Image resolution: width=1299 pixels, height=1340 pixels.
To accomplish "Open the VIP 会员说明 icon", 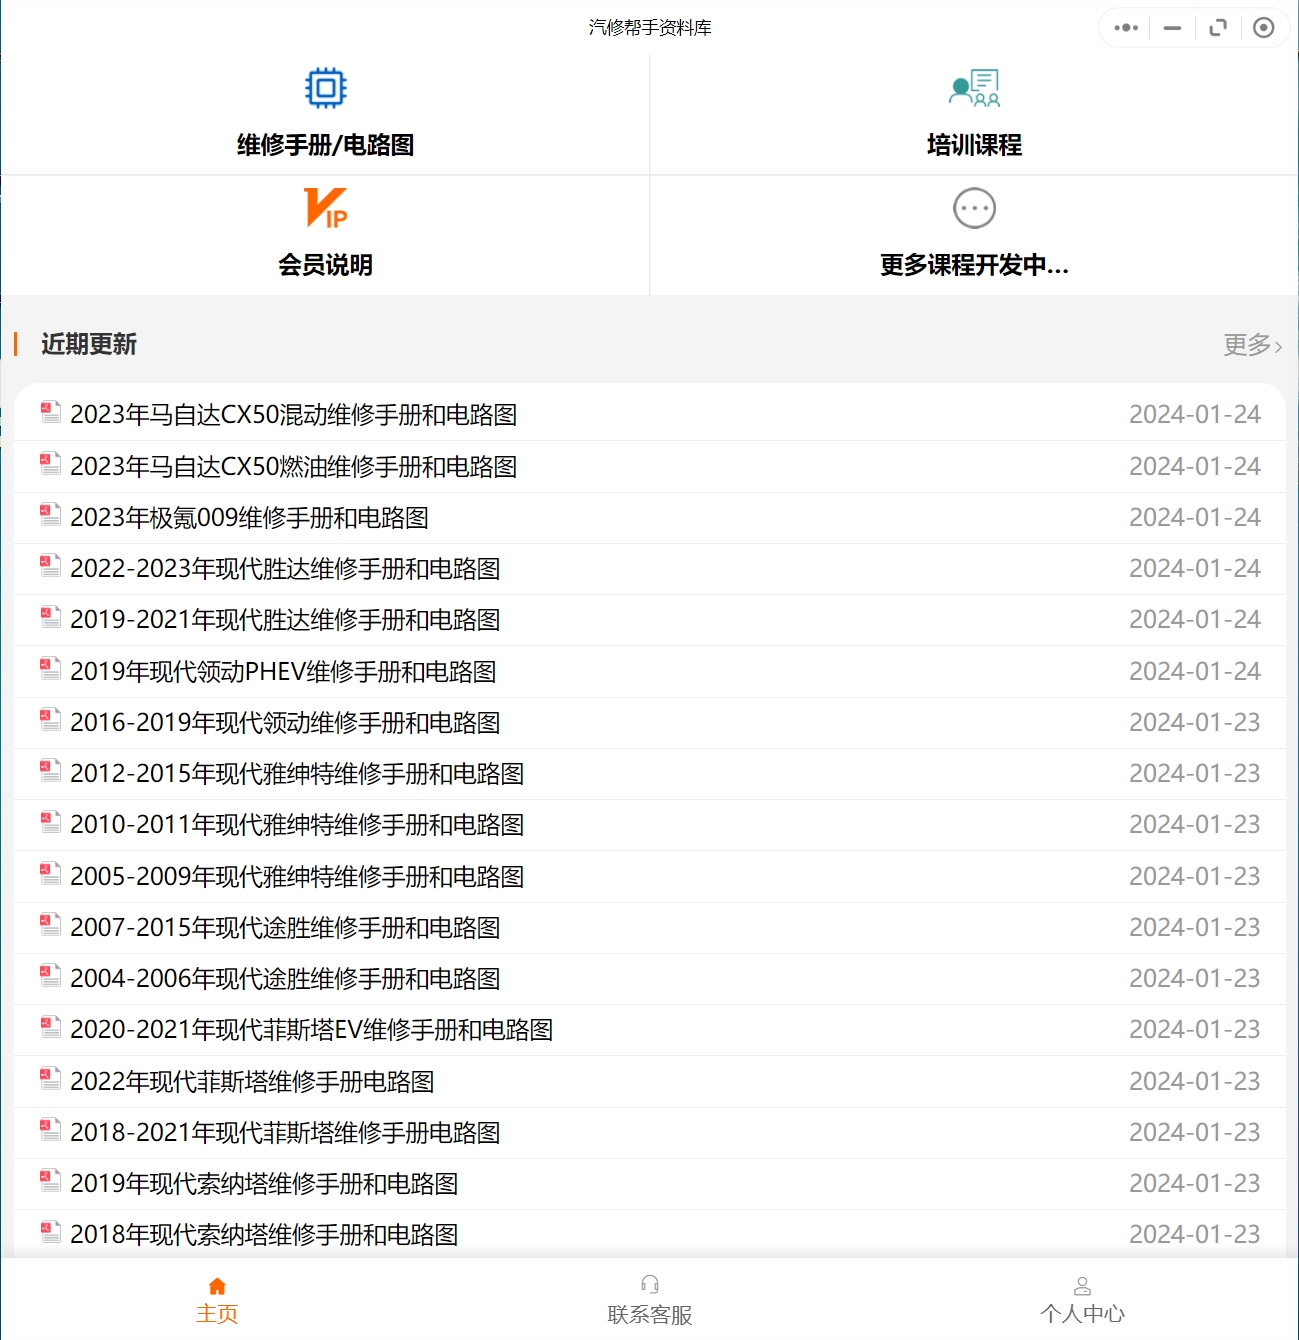I will click(325, 209).
